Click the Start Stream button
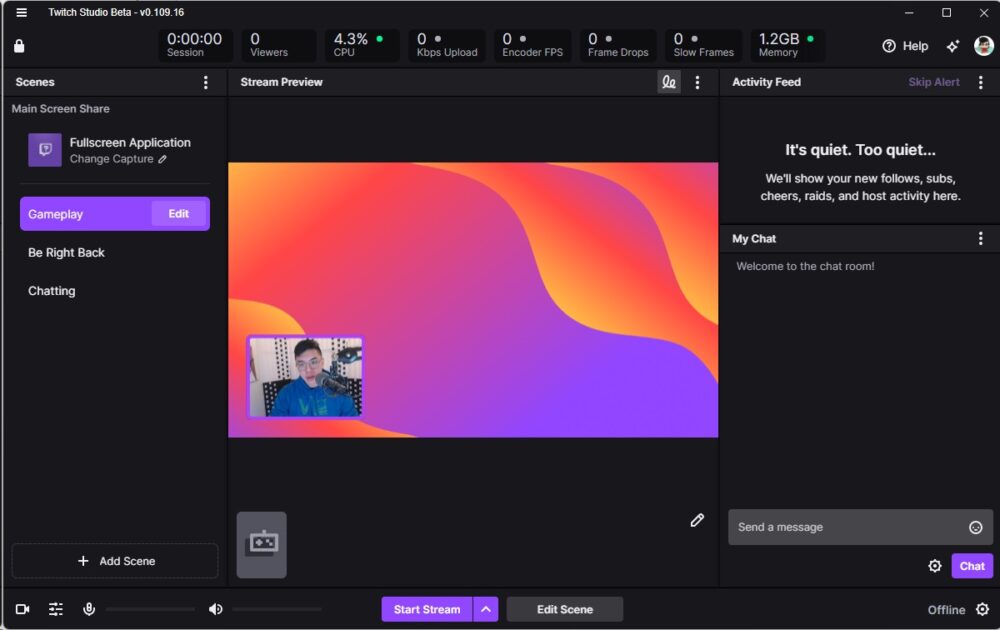 pos(426,608)
